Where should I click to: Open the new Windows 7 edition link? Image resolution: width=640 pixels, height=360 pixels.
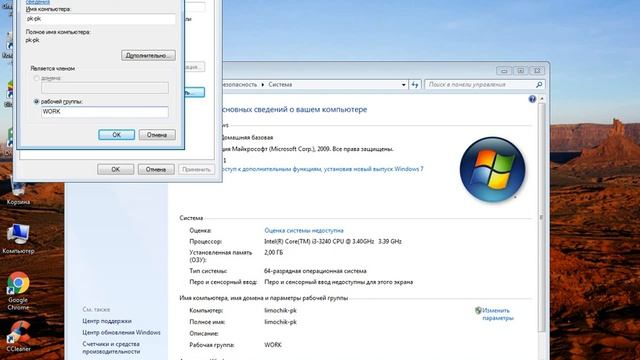click(323, 169)
